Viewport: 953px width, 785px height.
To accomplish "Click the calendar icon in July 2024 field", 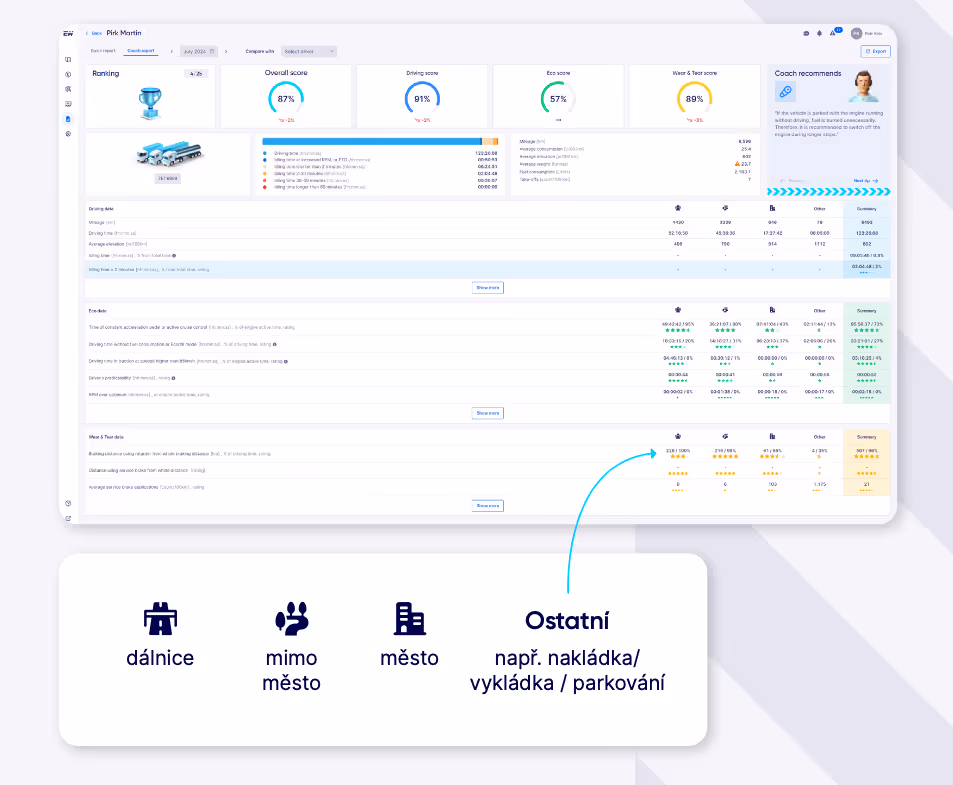I will (x=212, y=52).
